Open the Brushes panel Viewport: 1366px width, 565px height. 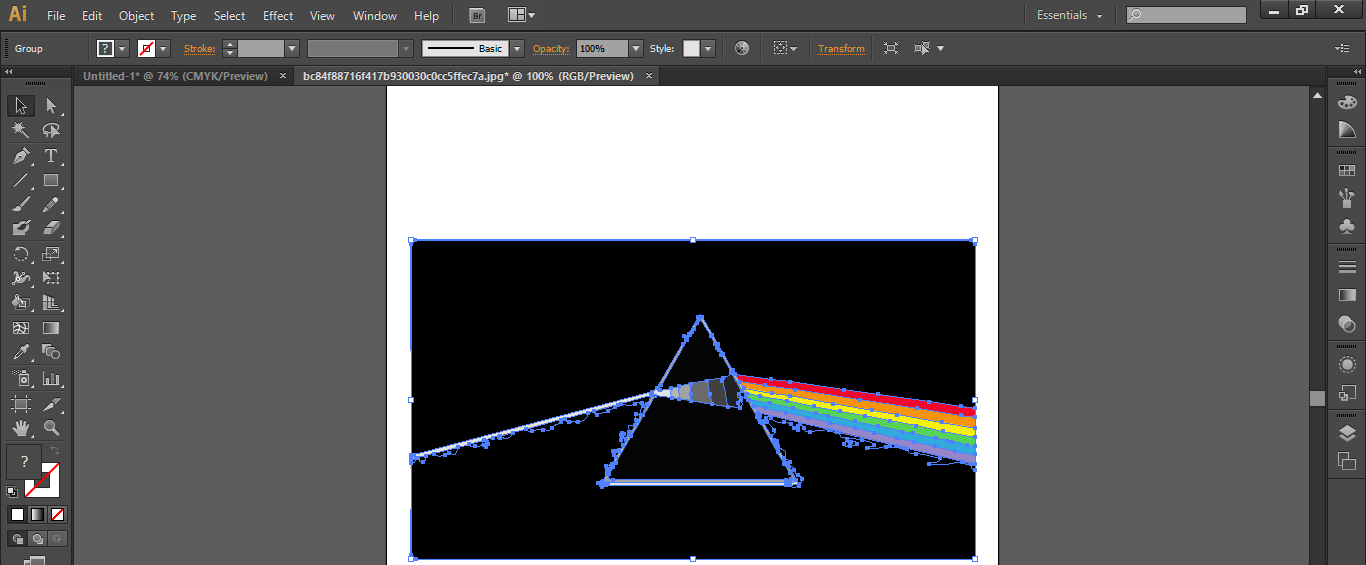point(1347,198)
